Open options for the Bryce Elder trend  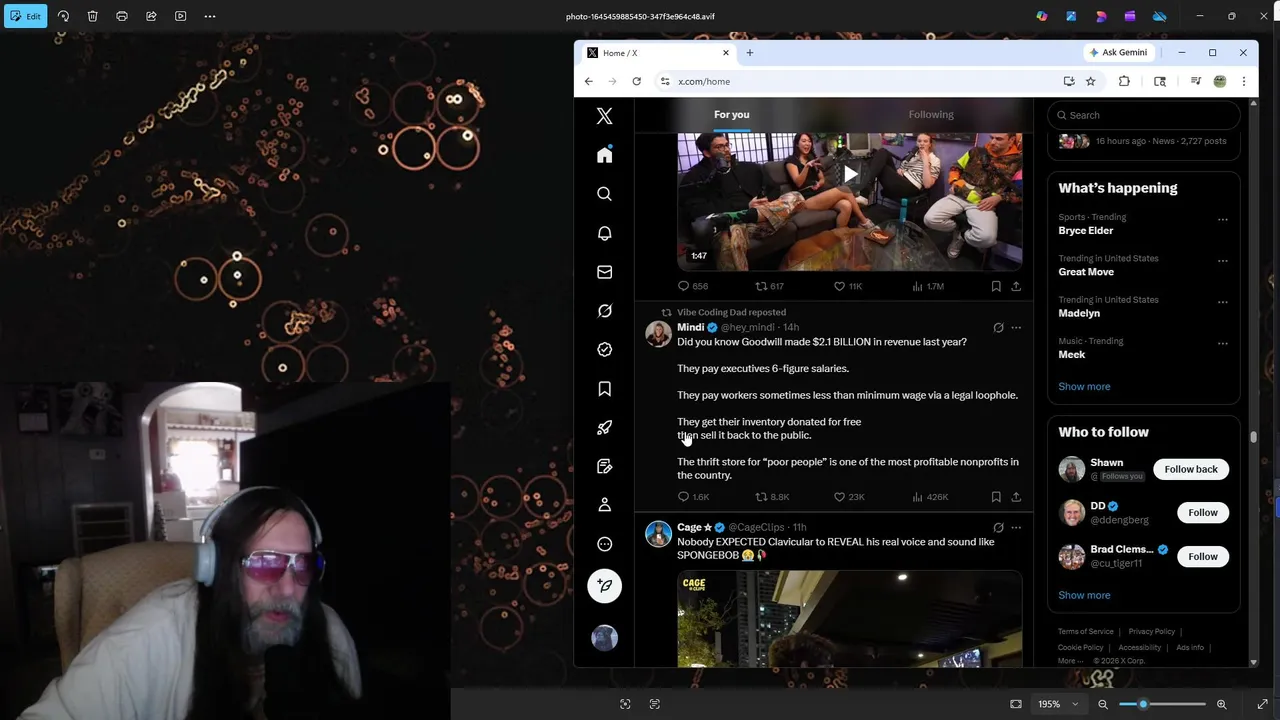[1222, 219]
